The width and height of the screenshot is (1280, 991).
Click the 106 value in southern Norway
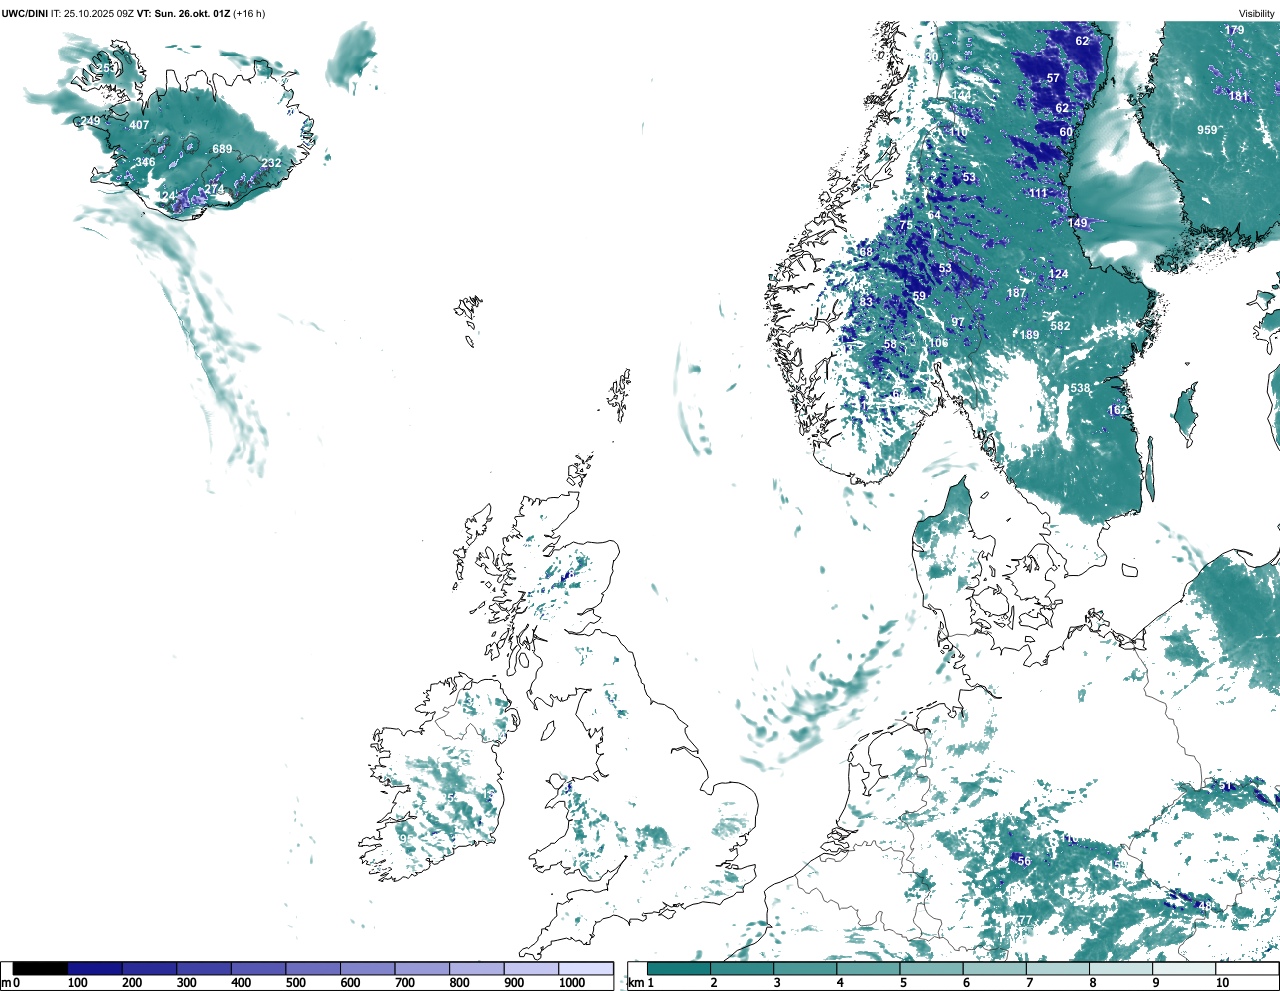(938, 343)
